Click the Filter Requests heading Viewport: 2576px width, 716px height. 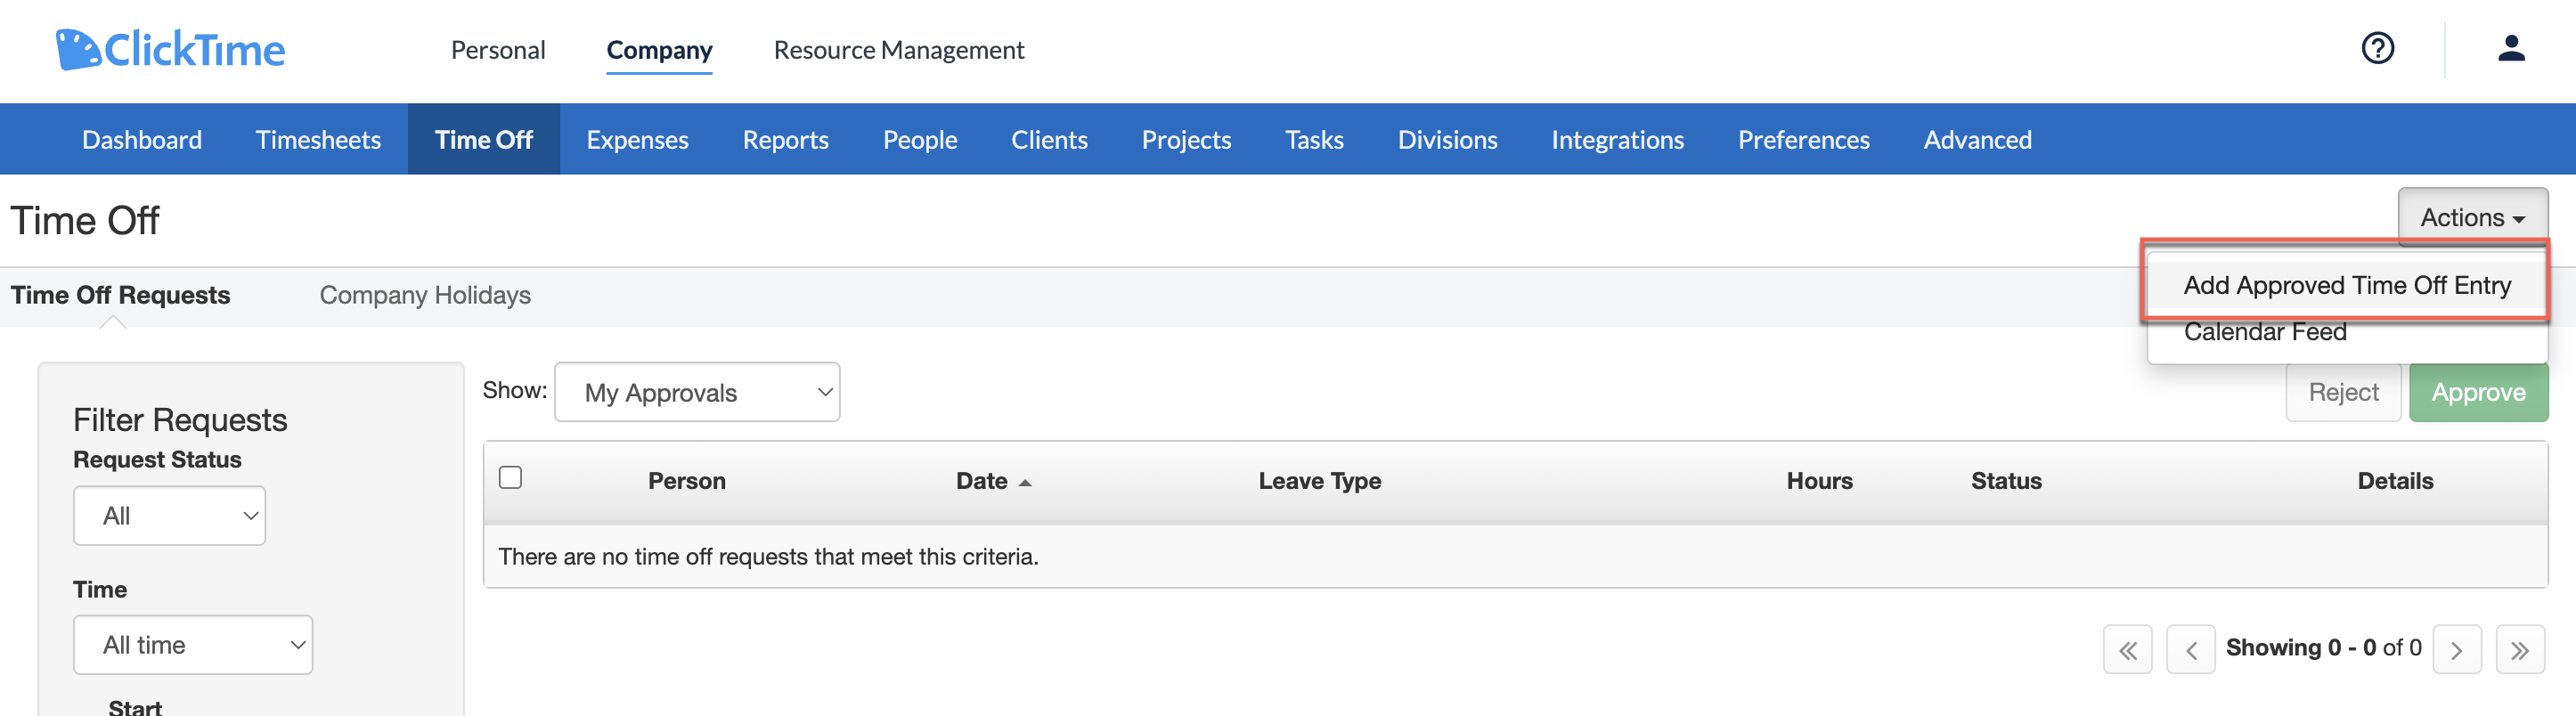pos(180,420)
